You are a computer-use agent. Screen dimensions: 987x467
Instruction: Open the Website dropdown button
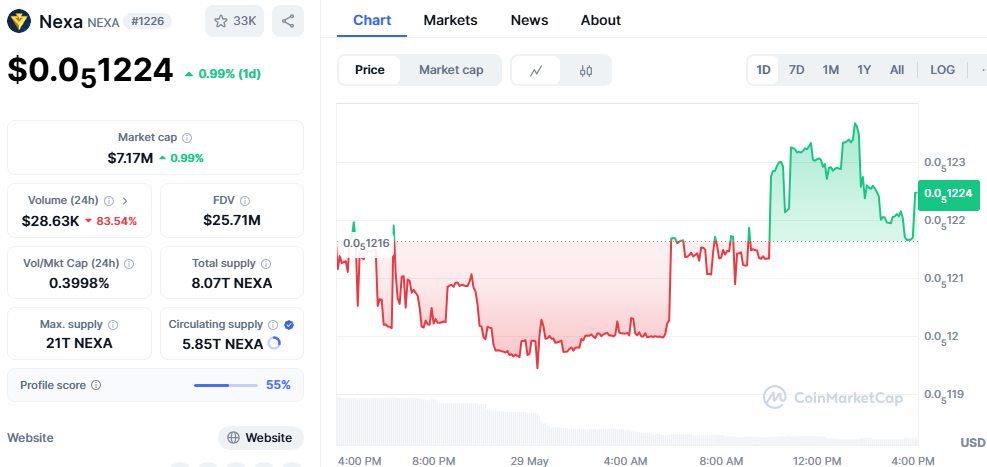260,437
